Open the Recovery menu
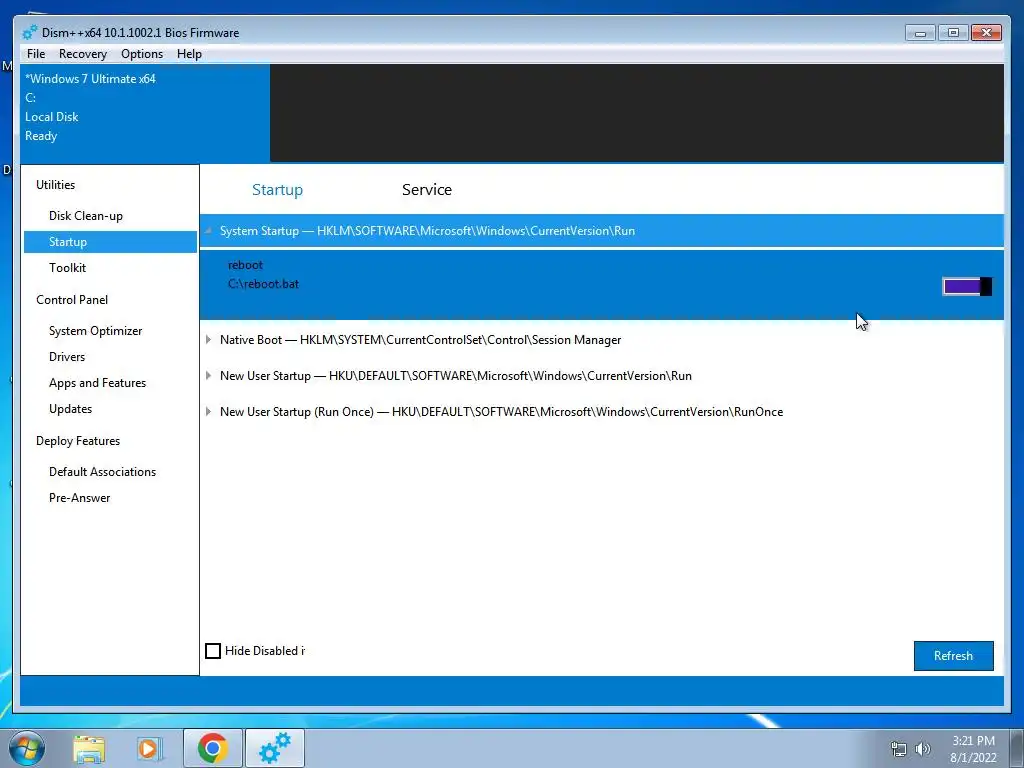This screenshot has height=768, width=1024. (82, 54)
